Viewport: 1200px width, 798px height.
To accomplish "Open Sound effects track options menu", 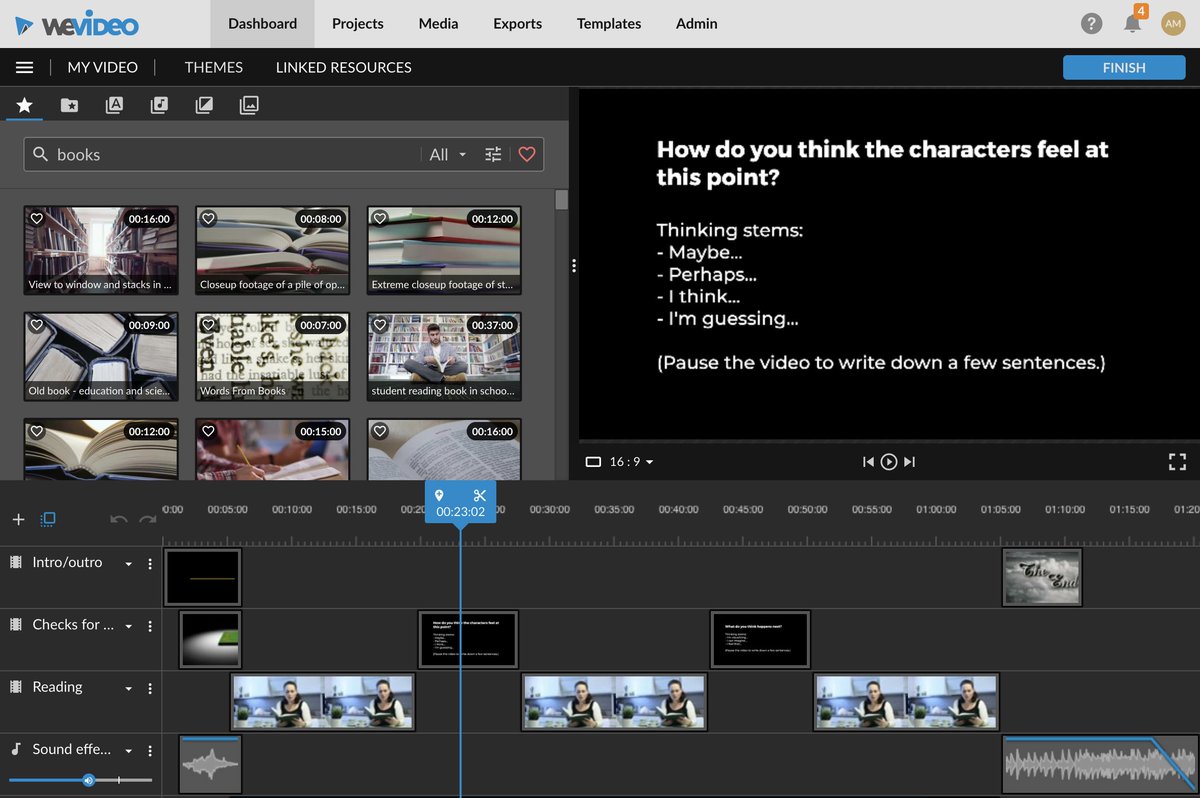I will (x=150, y=750).
